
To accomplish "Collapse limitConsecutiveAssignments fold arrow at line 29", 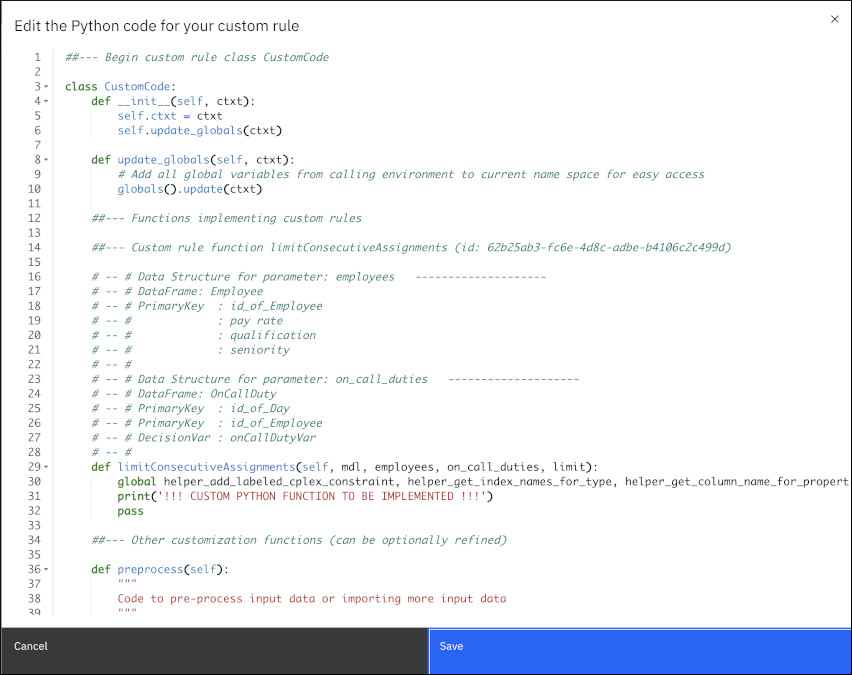I will [46, 467].
